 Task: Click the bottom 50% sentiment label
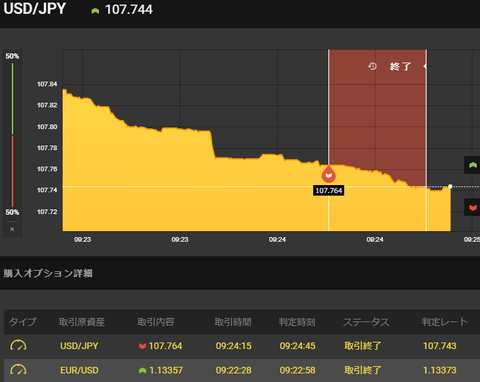[12, 212]
